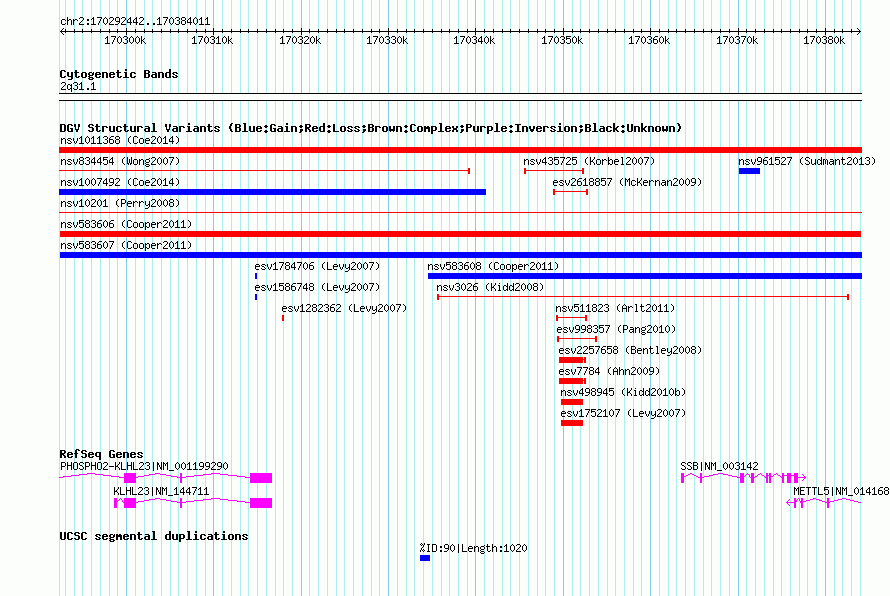Click esv1282362 (Levy2007) label

coord(344,308)
